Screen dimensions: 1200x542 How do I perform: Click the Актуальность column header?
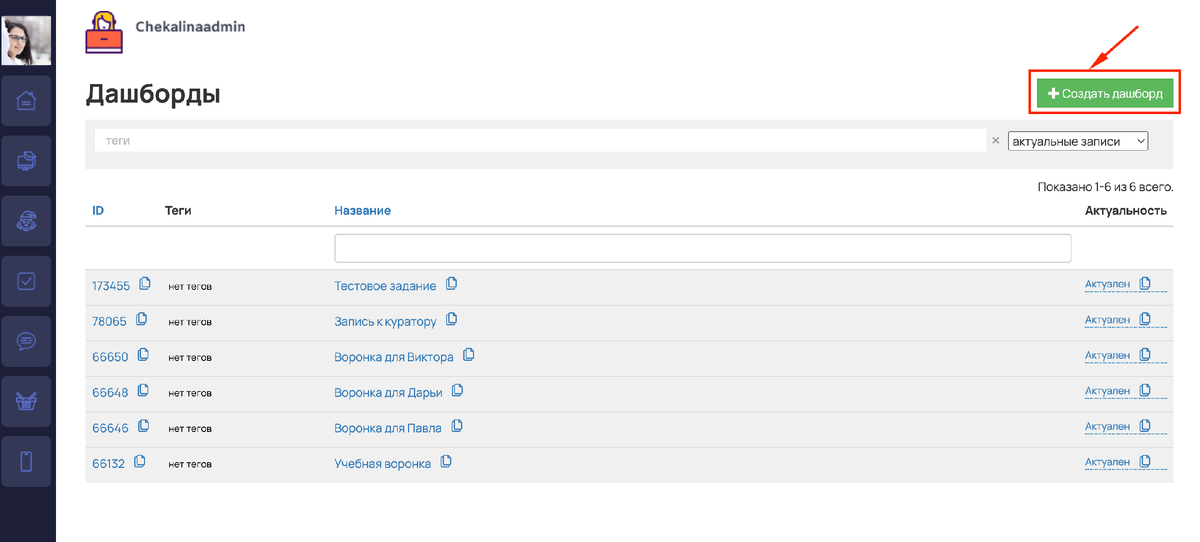tap(1126, 211)
